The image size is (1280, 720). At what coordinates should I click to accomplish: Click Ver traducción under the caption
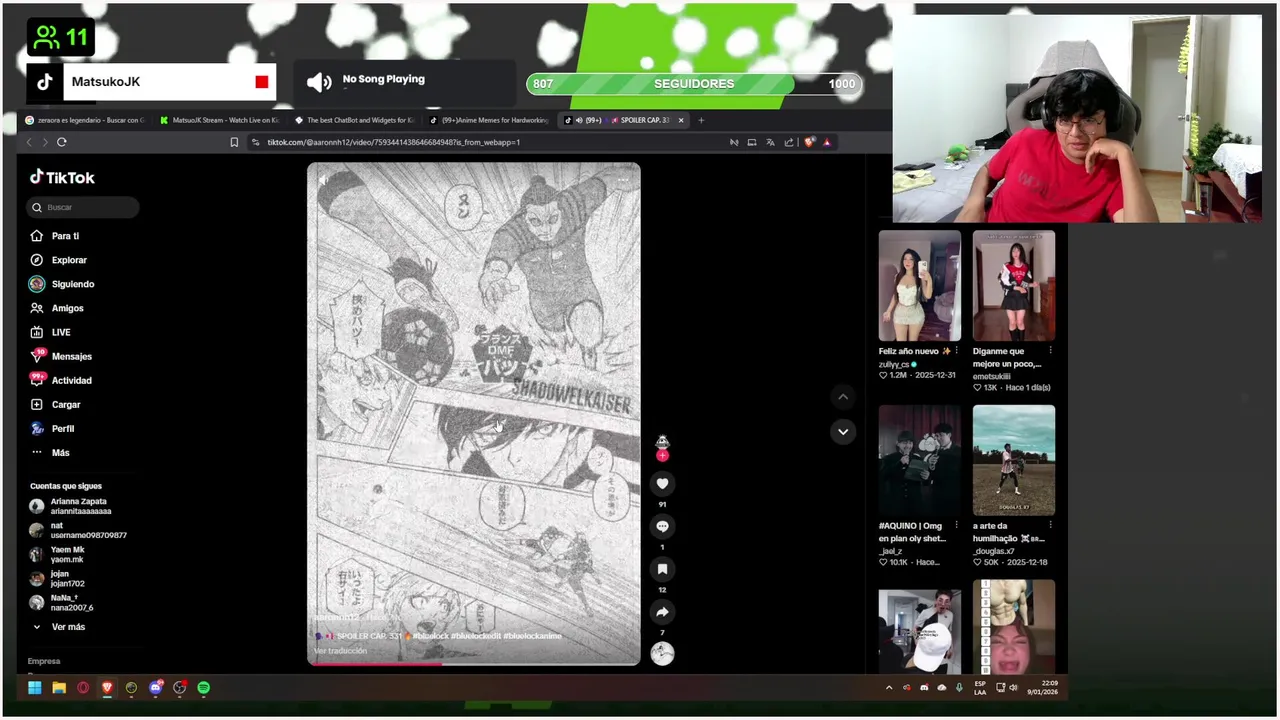(340, 651)
